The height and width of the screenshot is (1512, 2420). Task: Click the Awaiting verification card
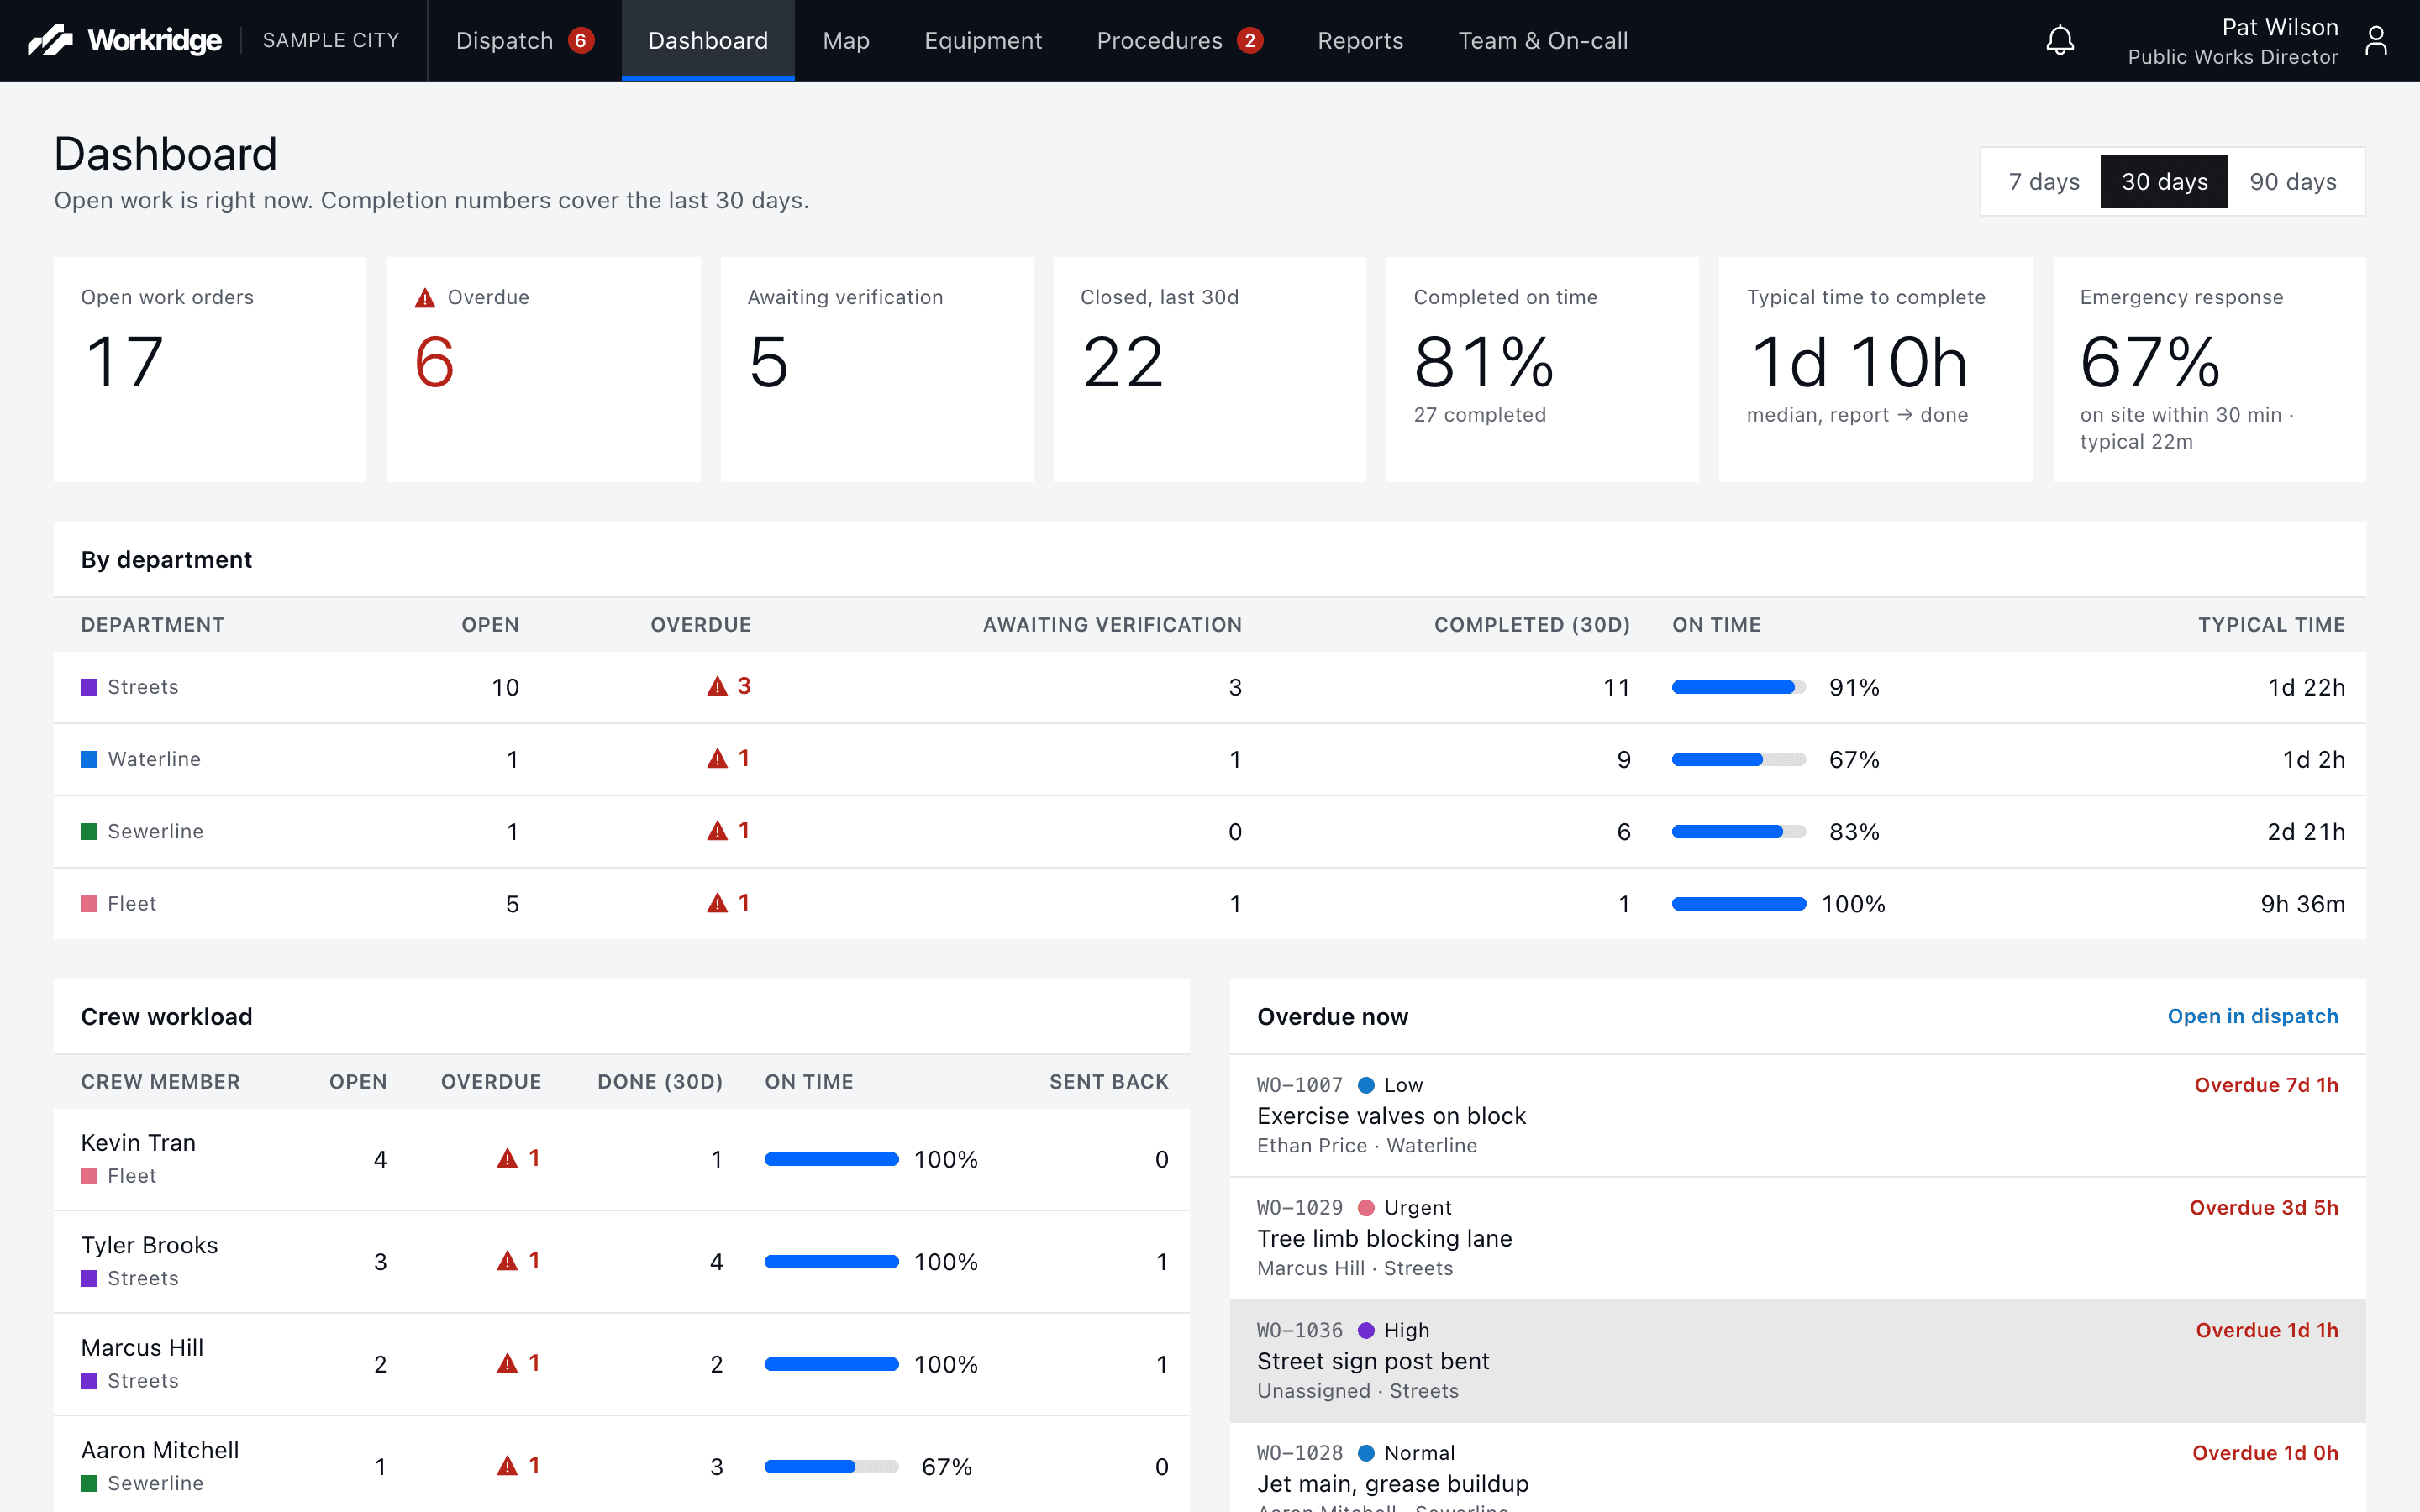876,369
